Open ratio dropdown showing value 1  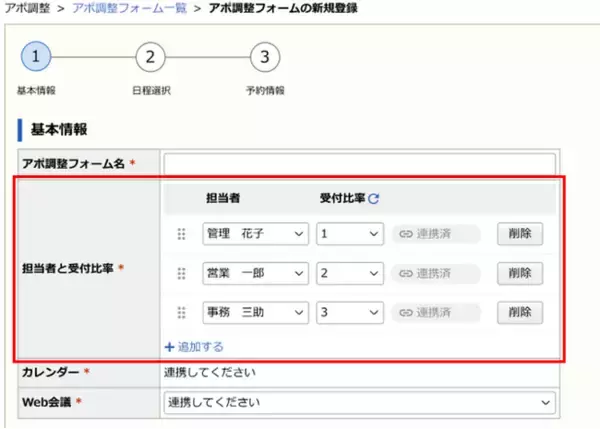pos(349,234)
